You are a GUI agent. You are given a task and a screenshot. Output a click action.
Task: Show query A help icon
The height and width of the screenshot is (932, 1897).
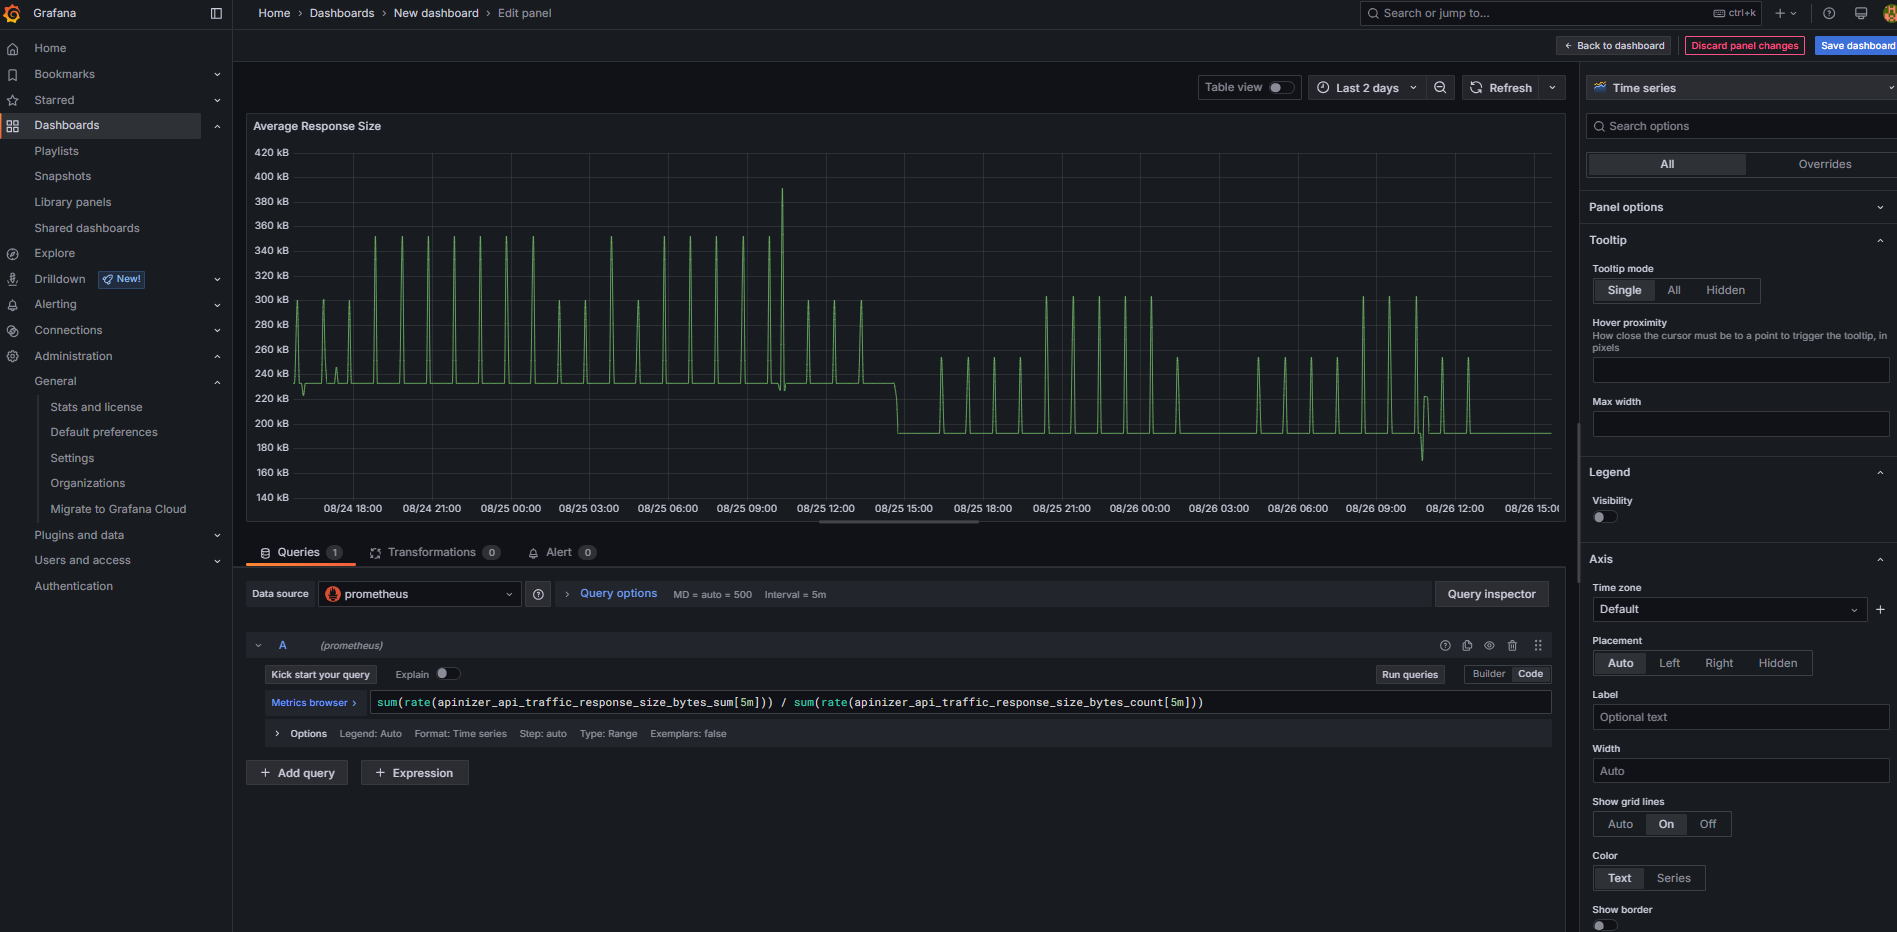click(x=1445, y=646)
